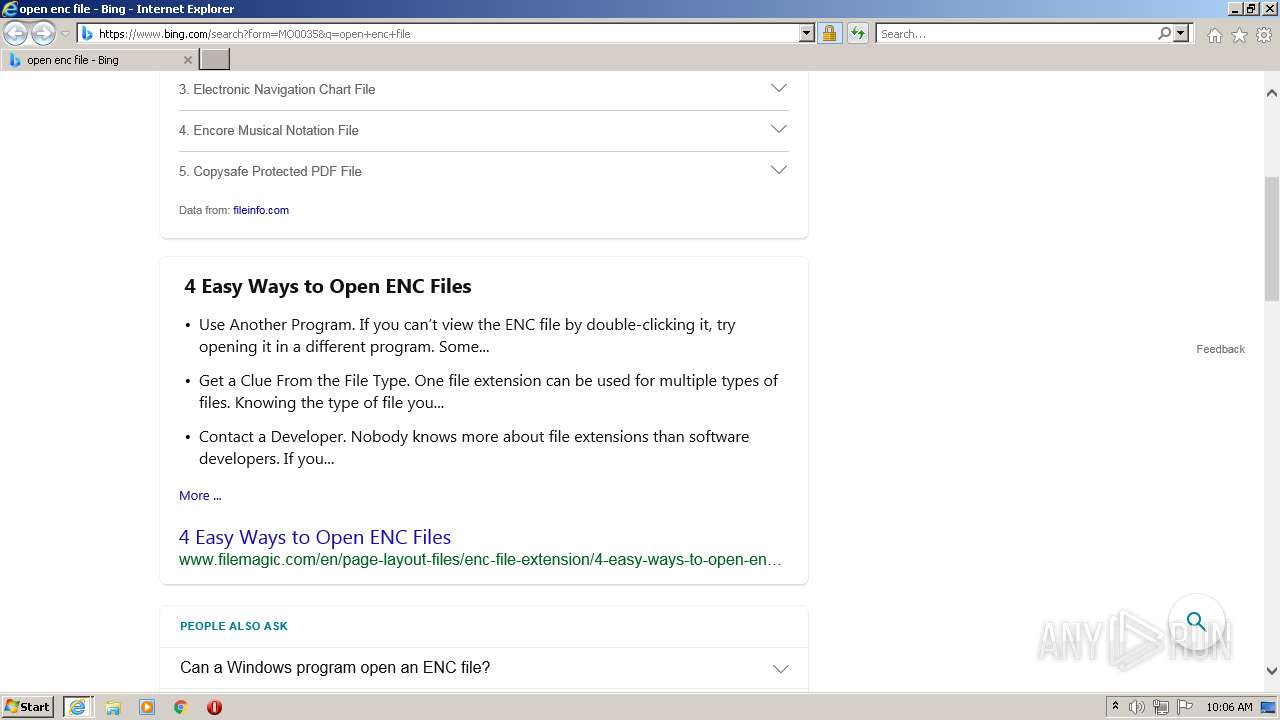Open the recent pages dropdown arrow
This screenshot has width=1280, height=720.
(65, 34)
